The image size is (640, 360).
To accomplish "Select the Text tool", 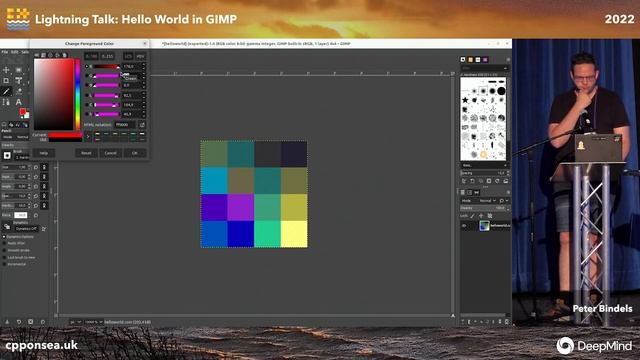I will 19,102.
